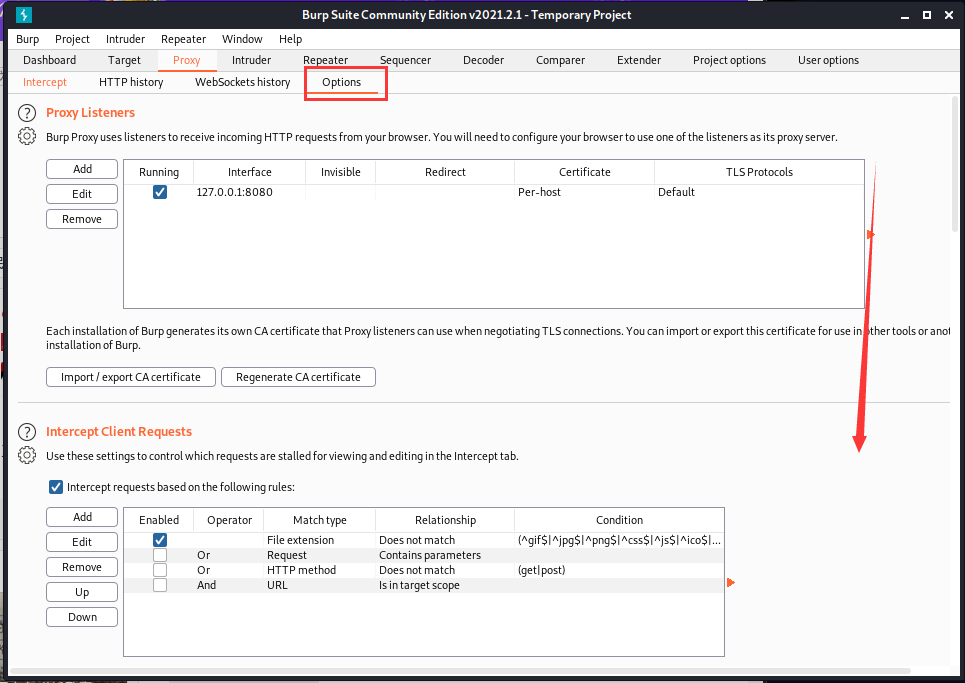Switch to the Sequencer tab

pyautogui.click(x=406, y=60)
